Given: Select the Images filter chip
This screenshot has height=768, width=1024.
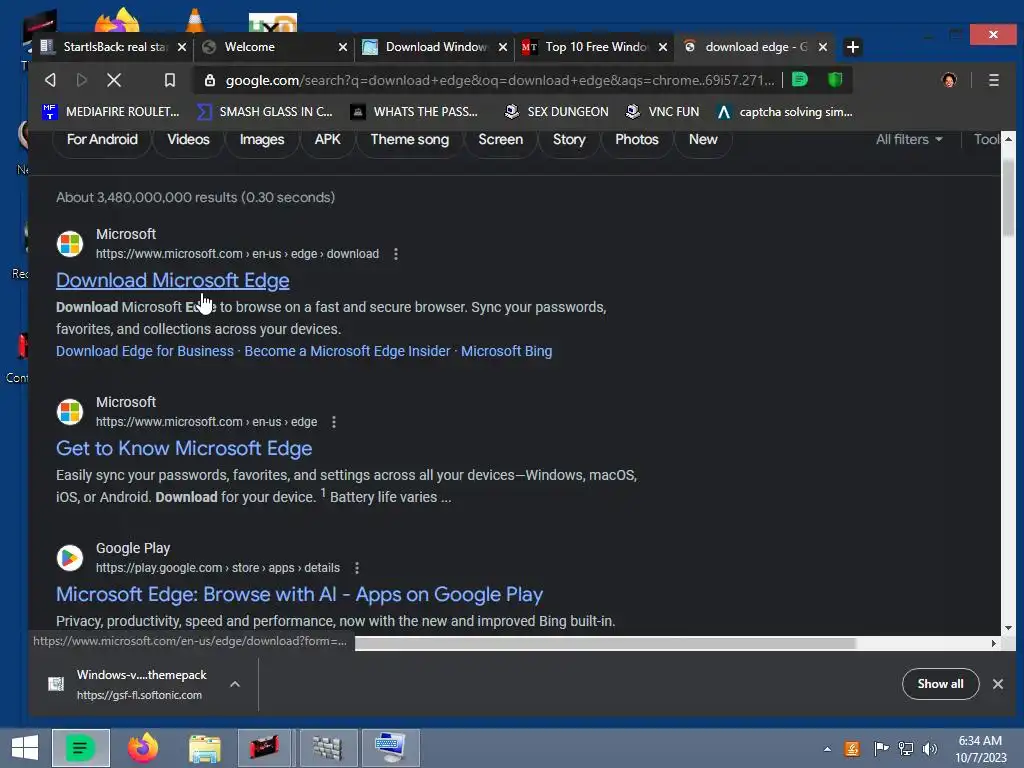Looking at the screenshot, I should 262,140.
